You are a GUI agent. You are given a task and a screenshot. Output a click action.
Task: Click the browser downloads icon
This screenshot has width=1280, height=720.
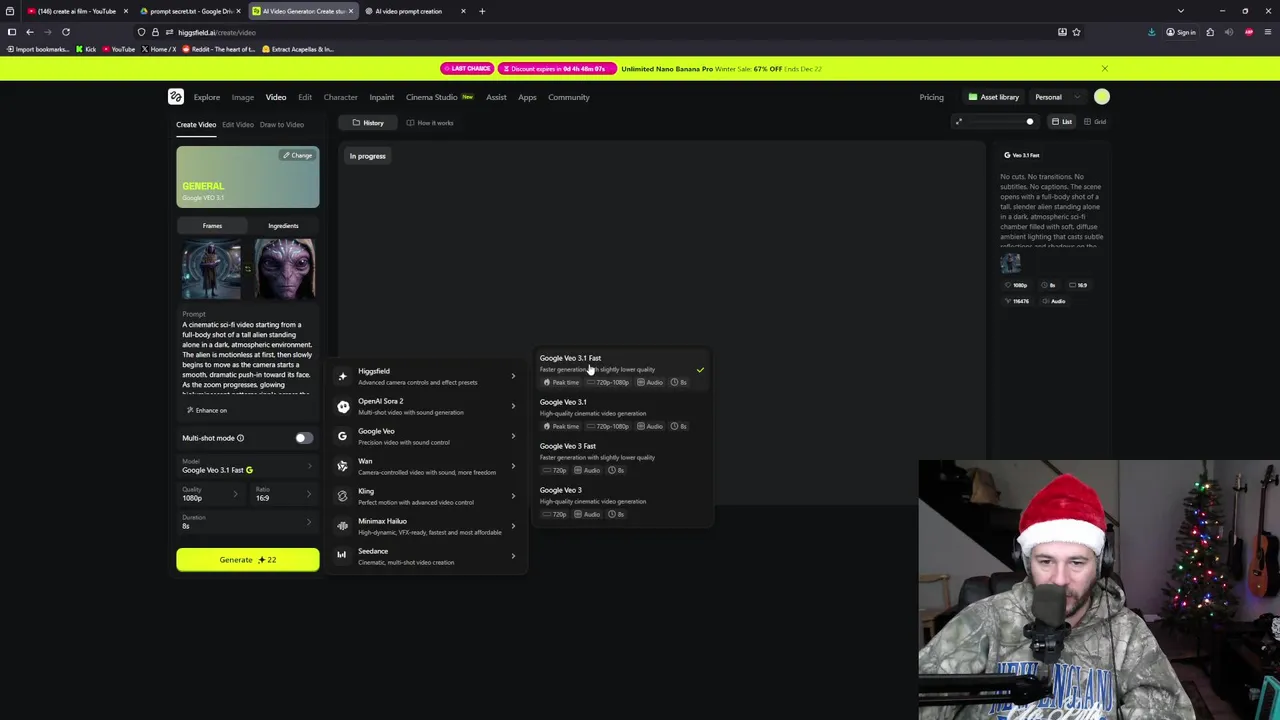(1151, 32)
